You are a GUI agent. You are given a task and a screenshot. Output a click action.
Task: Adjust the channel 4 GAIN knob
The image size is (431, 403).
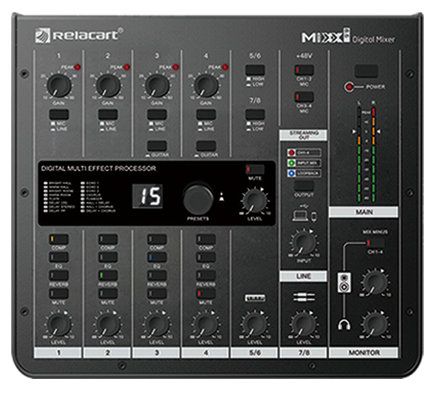pyautogui.click(x=206, y=86)
